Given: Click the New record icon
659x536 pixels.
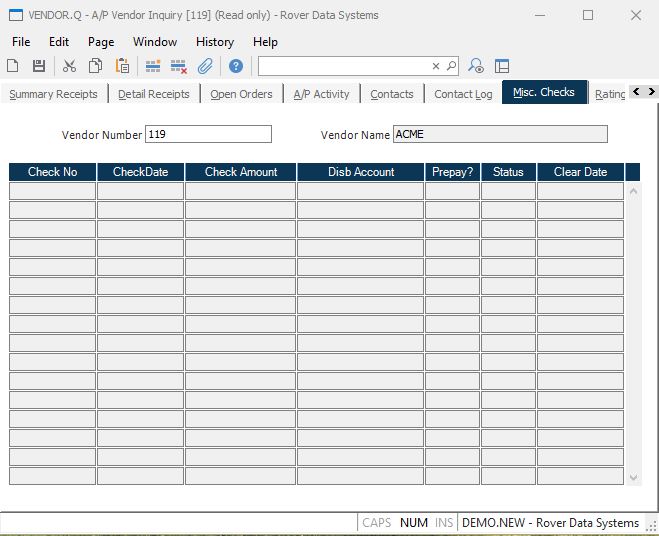Looking at the screenshot, I should (x=13, y=66).
